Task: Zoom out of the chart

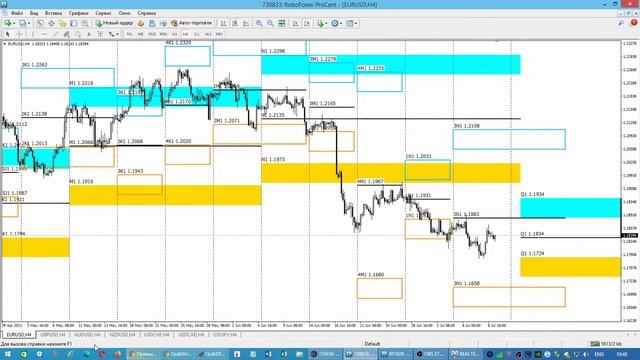Action: (270, 23)
